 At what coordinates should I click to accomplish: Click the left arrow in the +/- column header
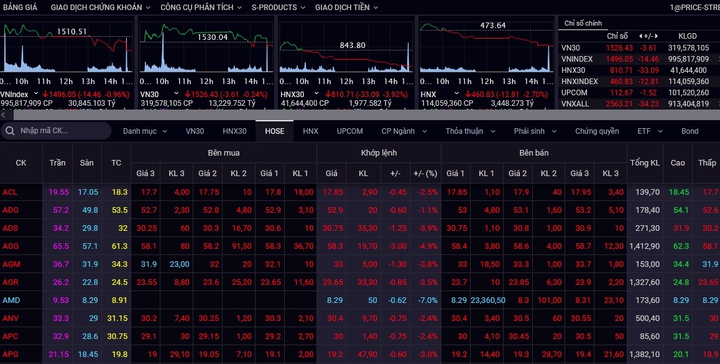(641, 36)
